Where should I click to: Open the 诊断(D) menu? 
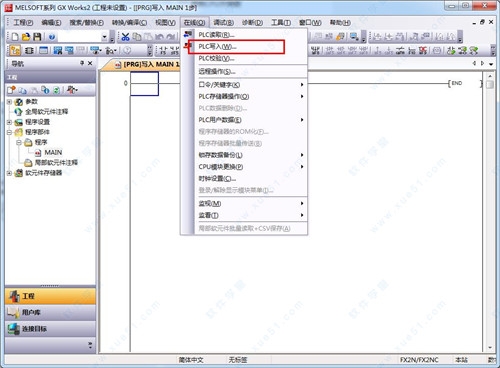(252, 23)
